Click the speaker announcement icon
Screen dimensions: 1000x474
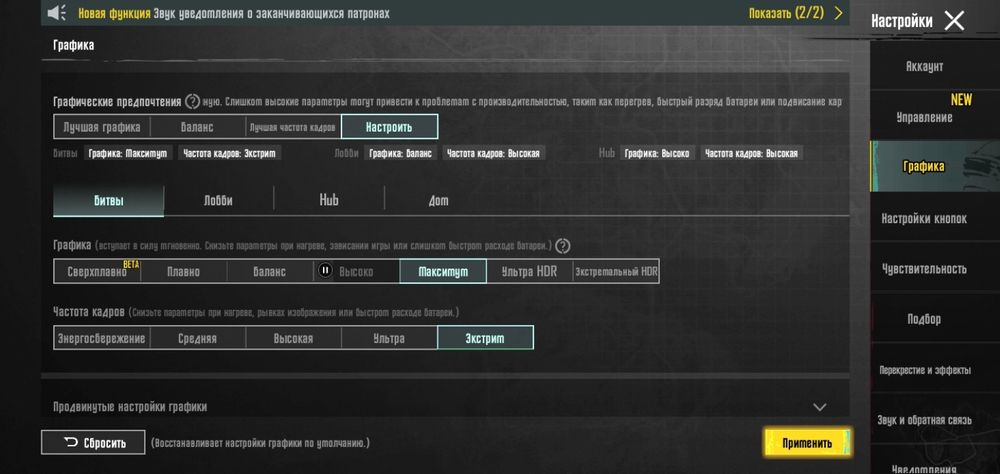coord(57,13)
